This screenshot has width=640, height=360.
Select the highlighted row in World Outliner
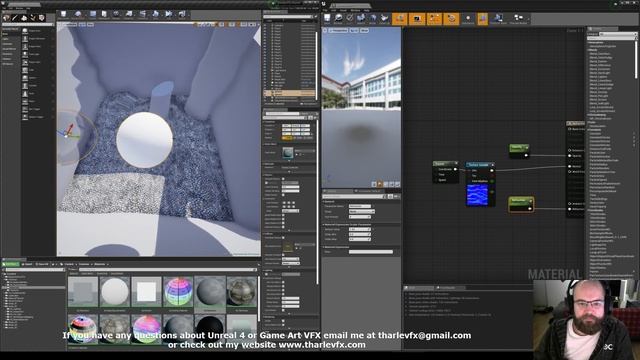289,93
